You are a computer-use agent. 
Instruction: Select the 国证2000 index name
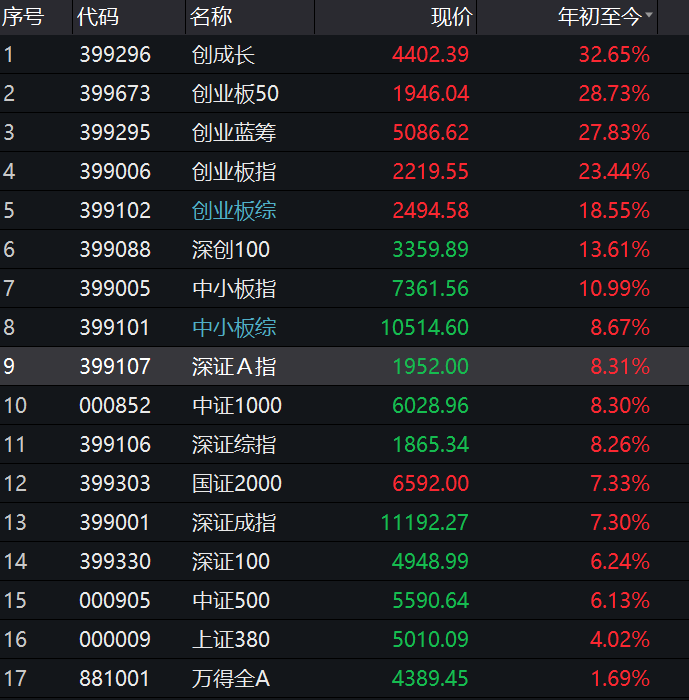click(237, 483)
